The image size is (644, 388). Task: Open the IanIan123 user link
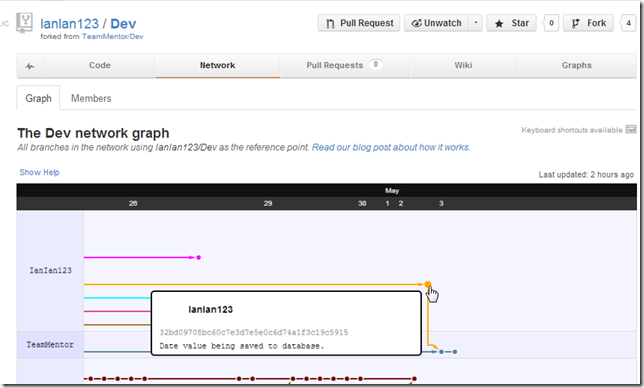pos(69,24)
